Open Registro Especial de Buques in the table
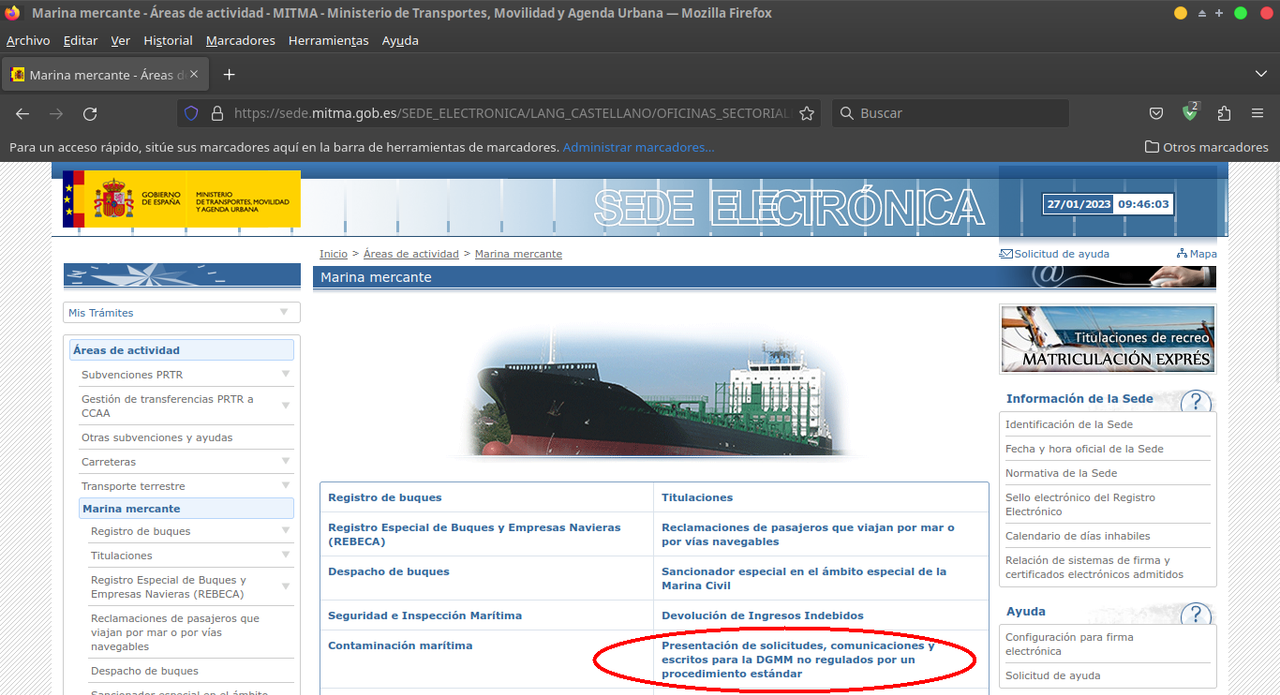Screen dimensions: 1280x695 (x=474, y=534)
